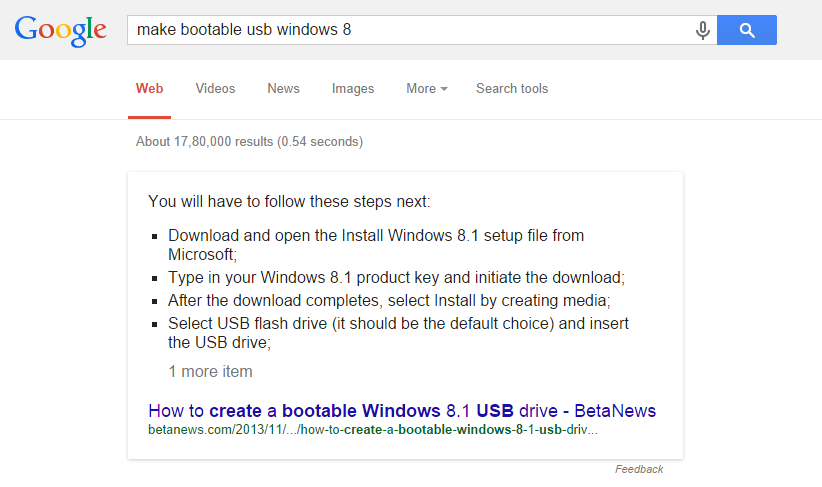Focus the search query input box

pyautogui.click(x=400, y=30)
